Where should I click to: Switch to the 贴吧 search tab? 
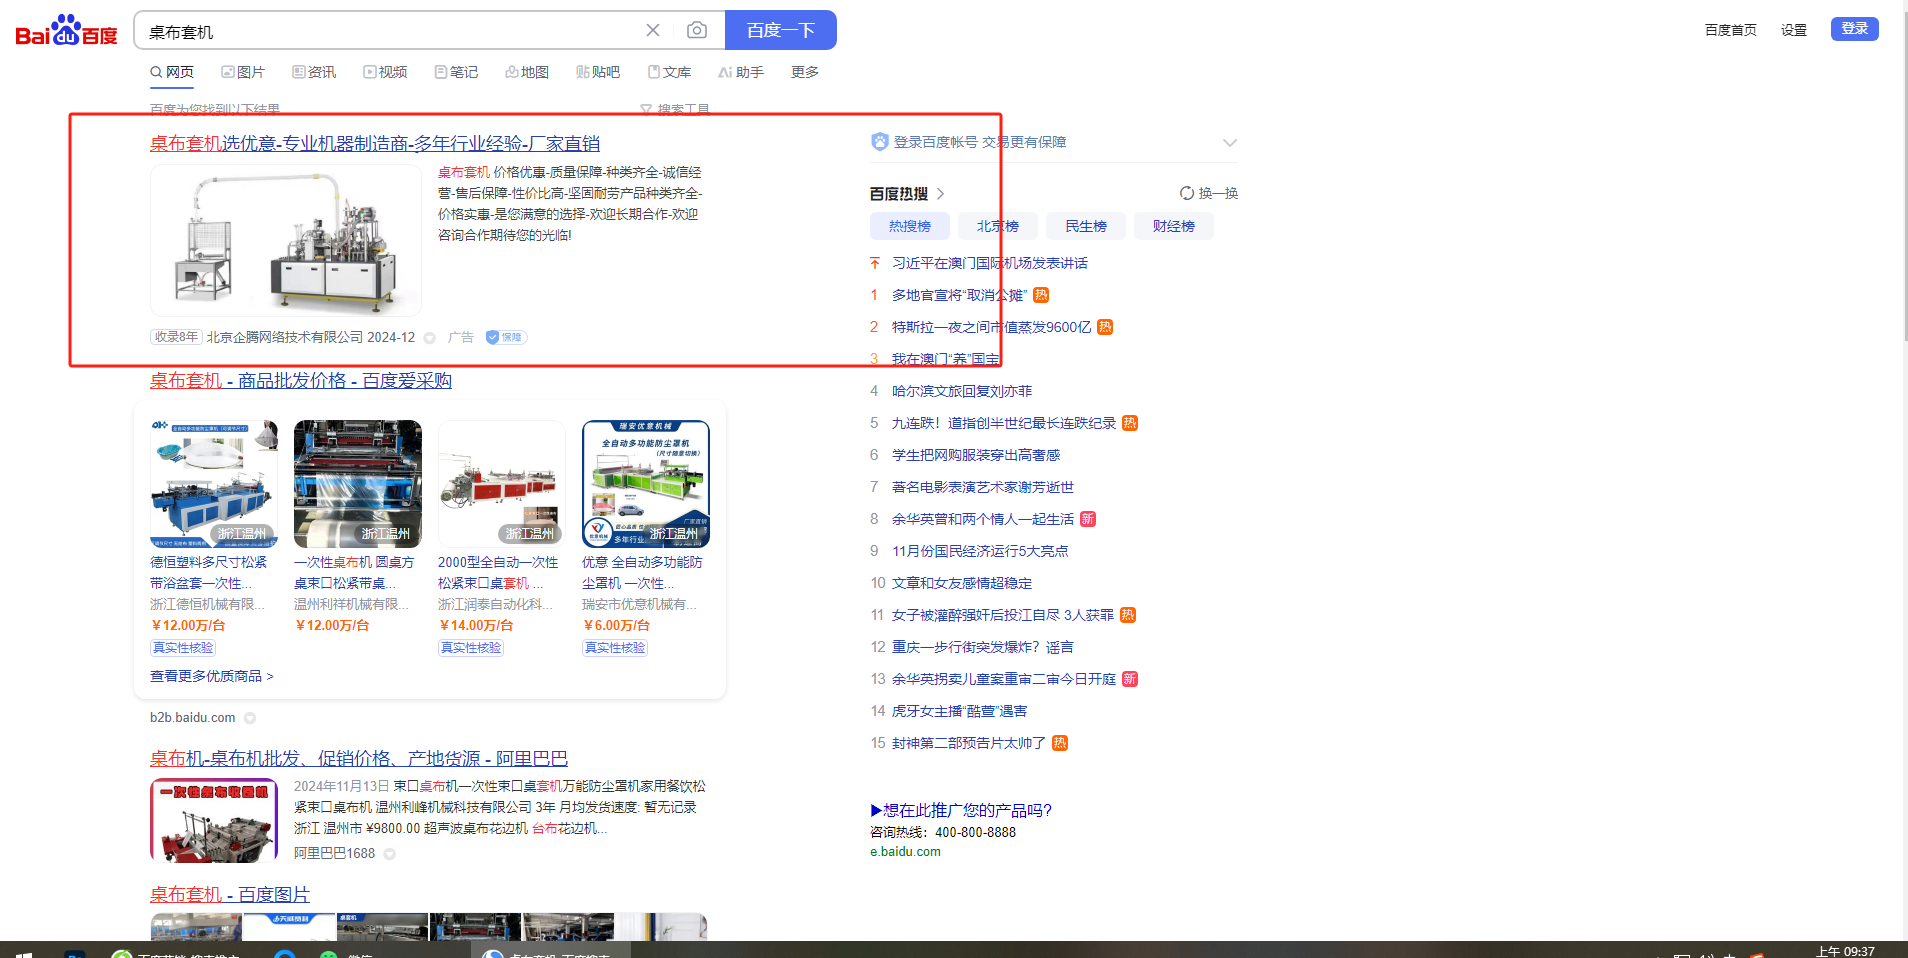pos(598,72)
